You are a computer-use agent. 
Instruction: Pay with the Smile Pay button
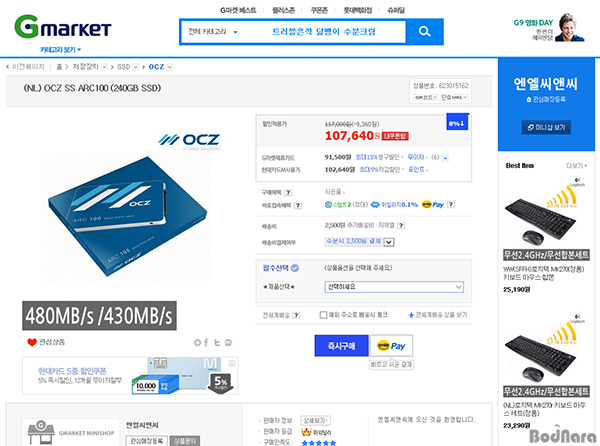coord(391,346)
